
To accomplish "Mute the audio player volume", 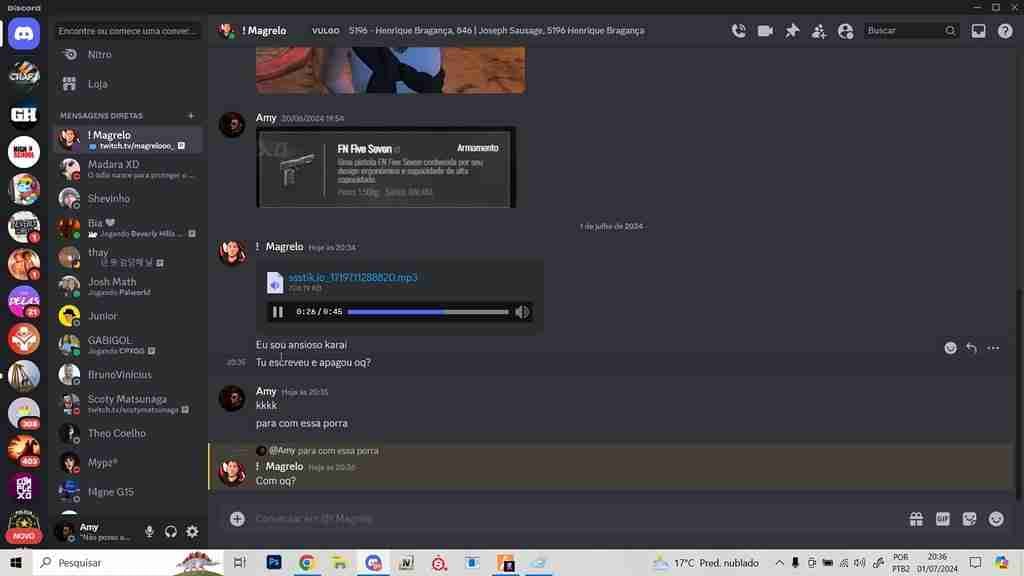I will [x=522, y=312].
